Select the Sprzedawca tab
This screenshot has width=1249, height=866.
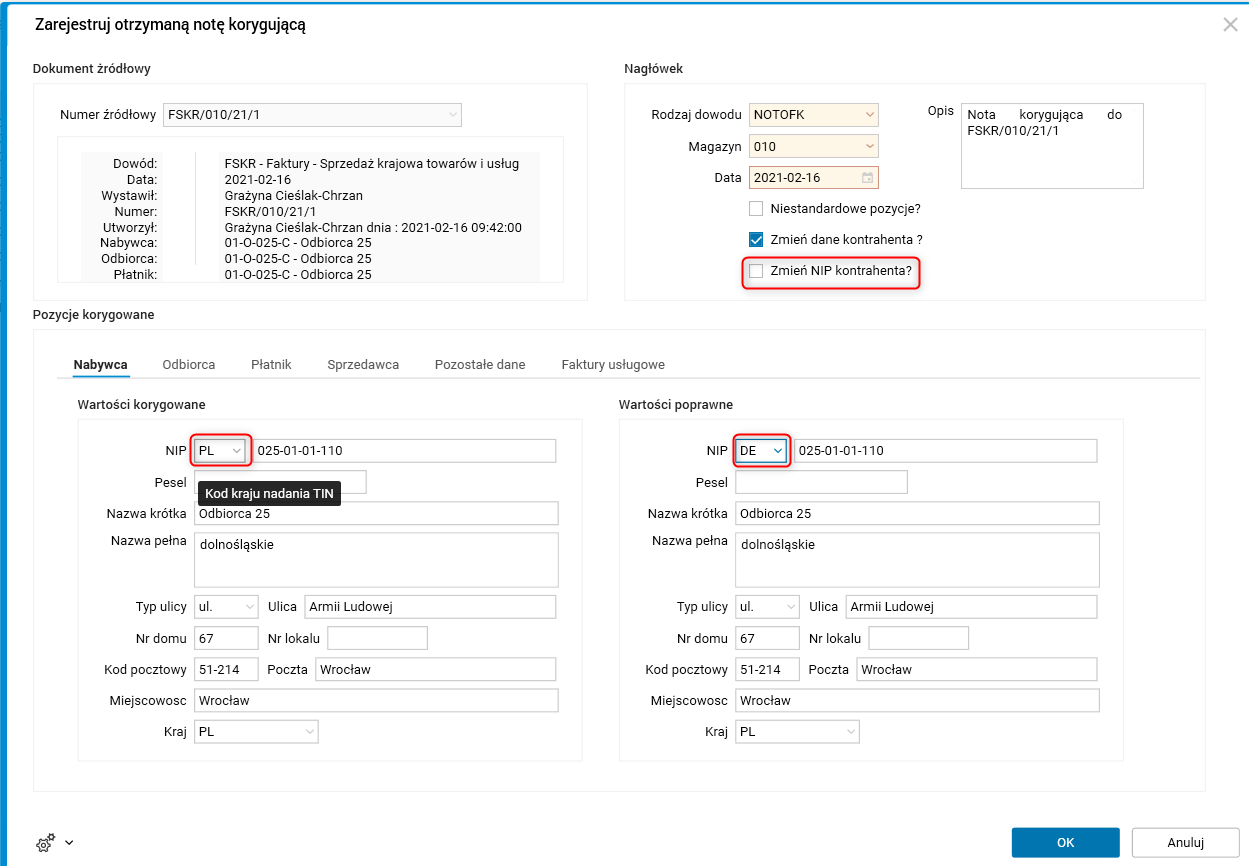tap(363, 365)
